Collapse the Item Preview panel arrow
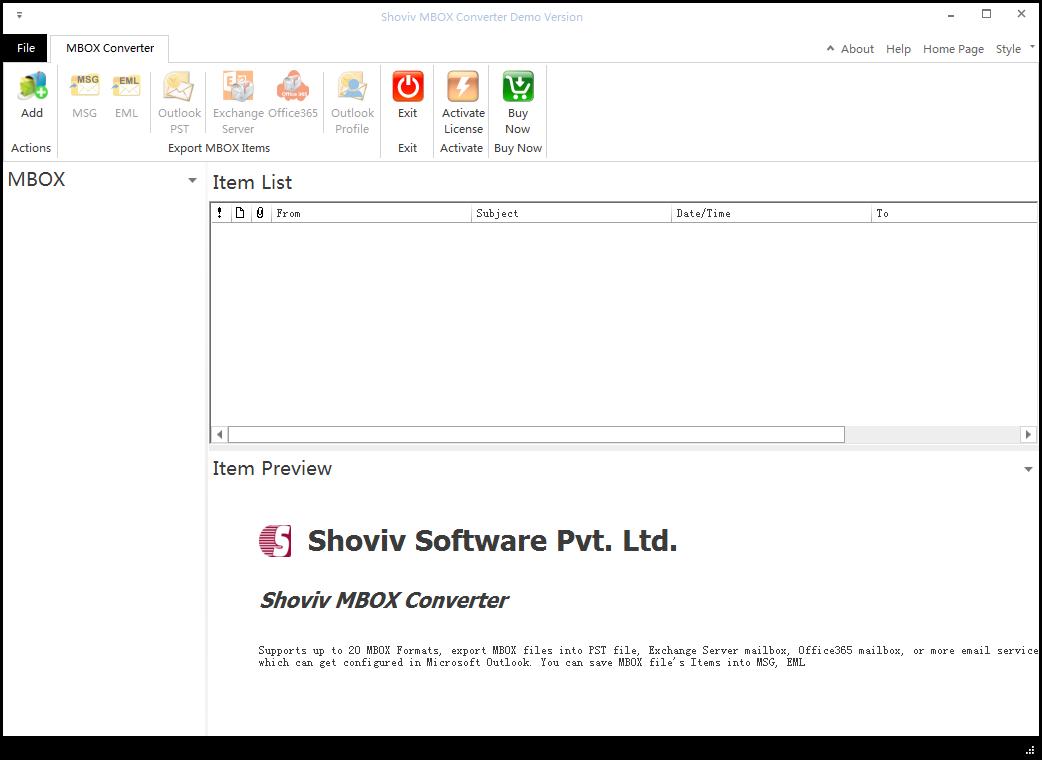 click(1028, 469)
